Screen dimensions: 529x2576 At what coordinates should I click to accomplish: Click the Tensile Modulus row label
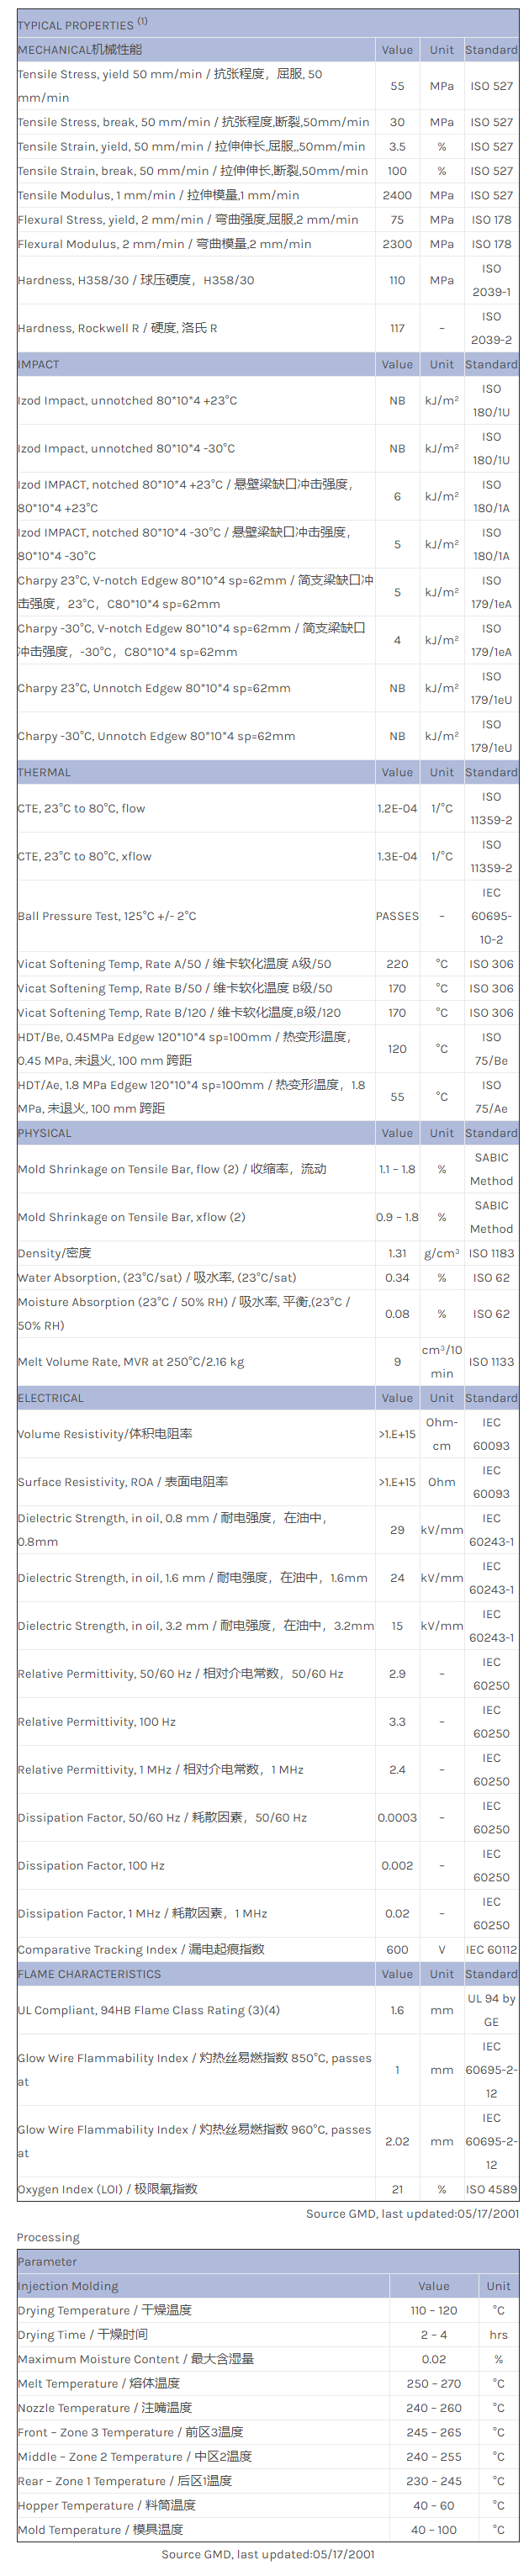tap(158, 195)
